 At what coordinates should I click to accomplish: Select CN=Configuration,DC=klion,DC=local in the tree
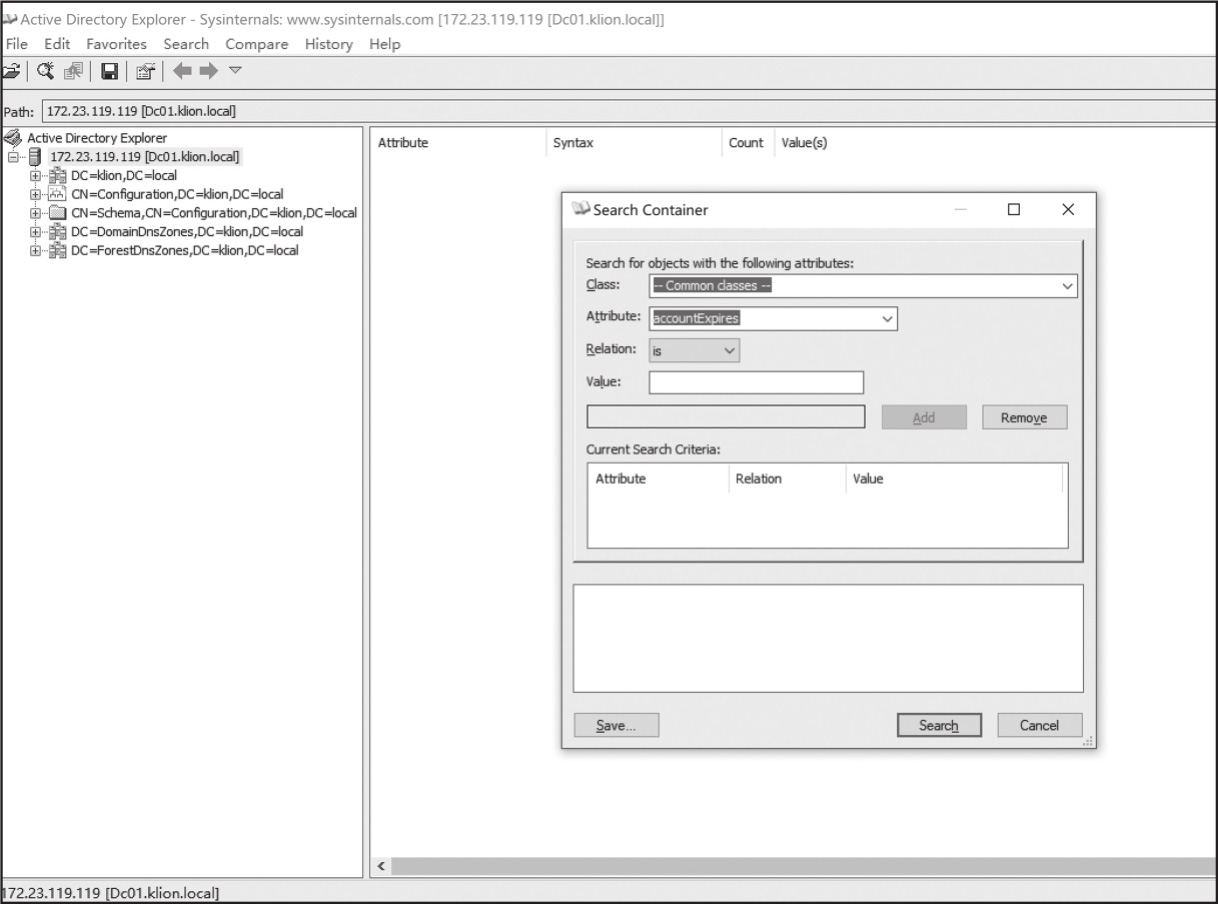point(178,194)
